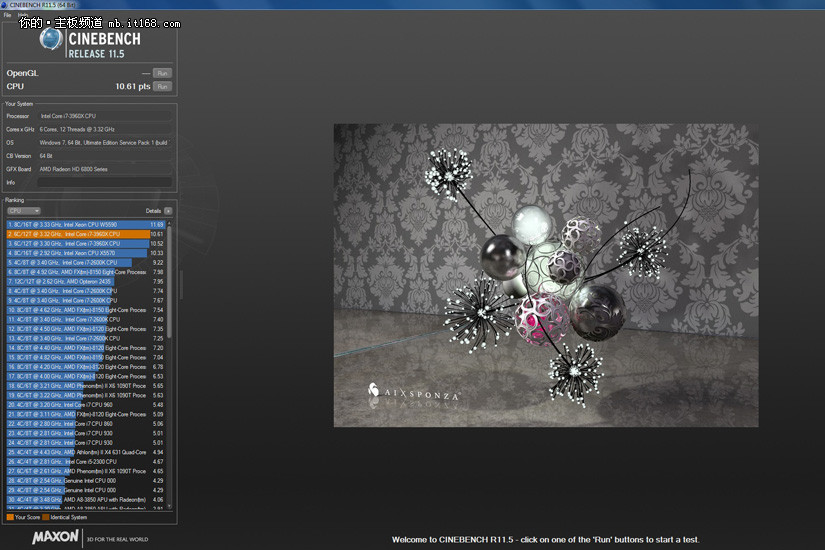Run the CPU benchmark
Viewport: 825px width, 550px height.
(162, 87)
